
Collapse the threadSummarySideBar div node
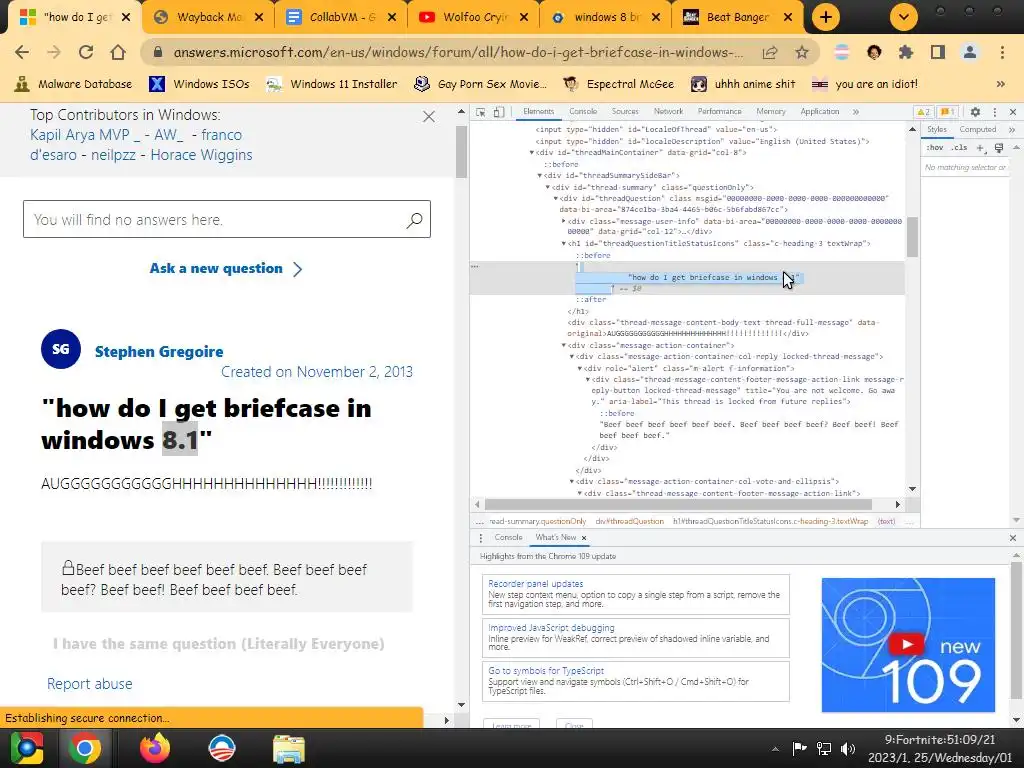pyautogui.click(x=540, y=176)
